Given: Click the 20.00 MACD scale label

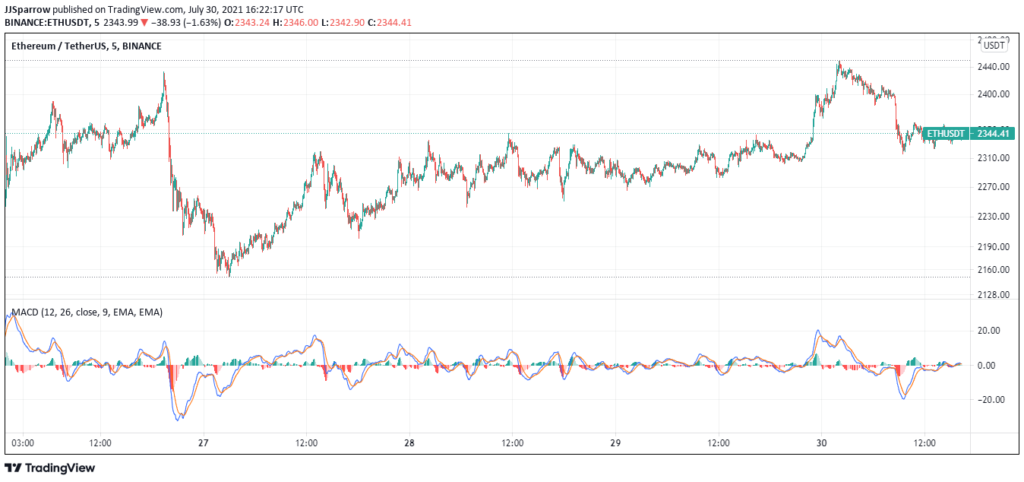Looking at the screenshot, I should point(990,331).
